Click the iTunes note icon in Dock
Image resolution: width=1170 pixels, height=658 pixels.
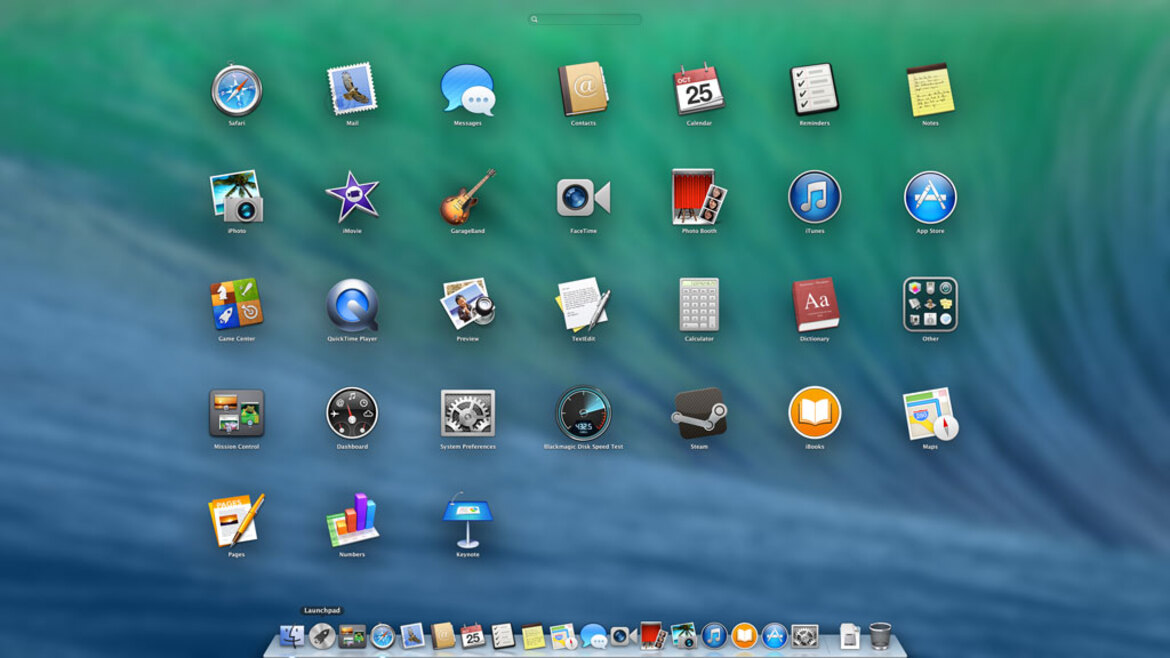pyautogui.click(x=714, y=636)
